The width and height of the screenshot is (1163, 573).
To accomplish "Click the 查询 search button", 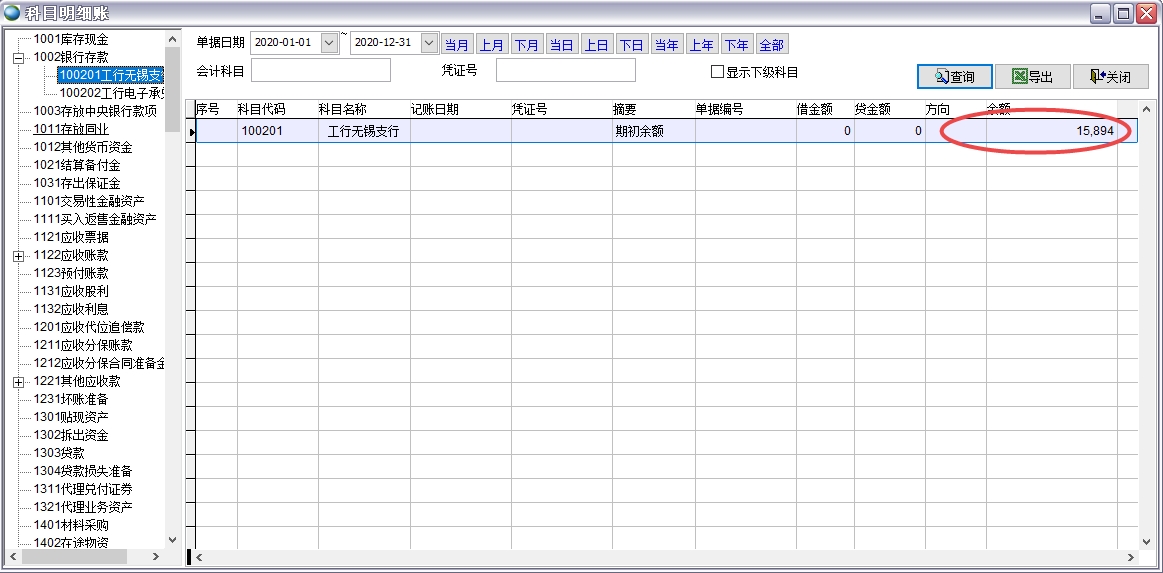I will pos(954,77).
